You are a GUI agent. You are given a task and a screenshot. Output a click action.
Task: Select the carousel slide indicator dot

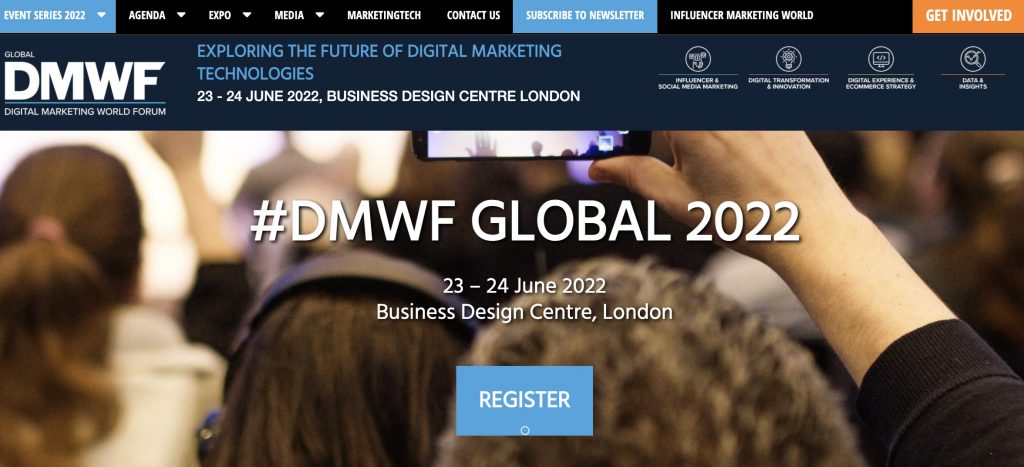524,430
